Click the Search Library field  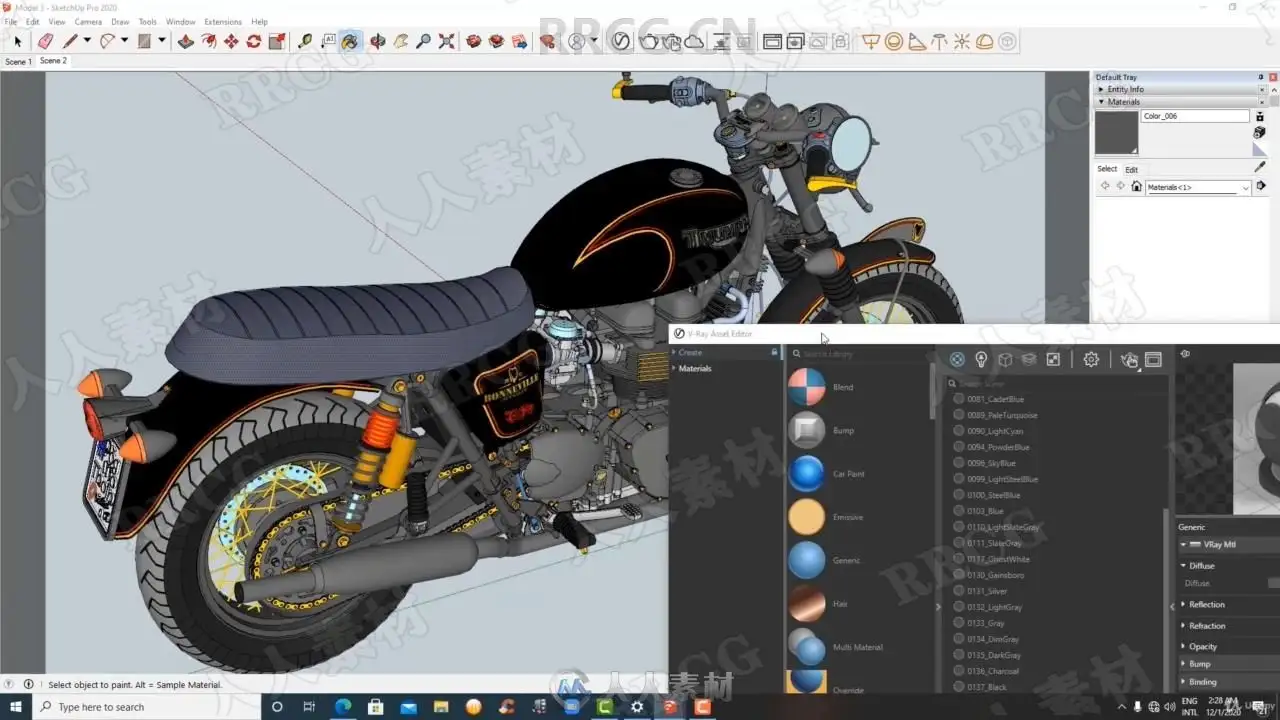[858, 354]
